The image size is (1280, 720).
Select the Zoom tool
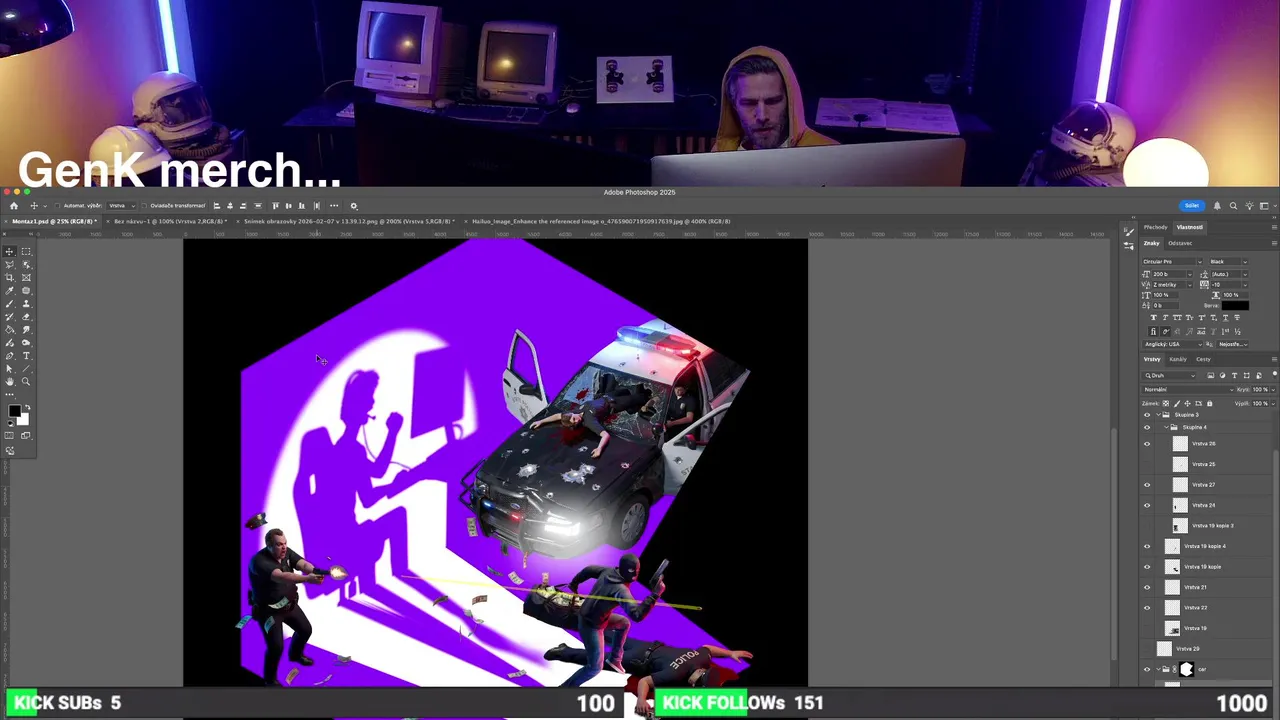point(26,381)
